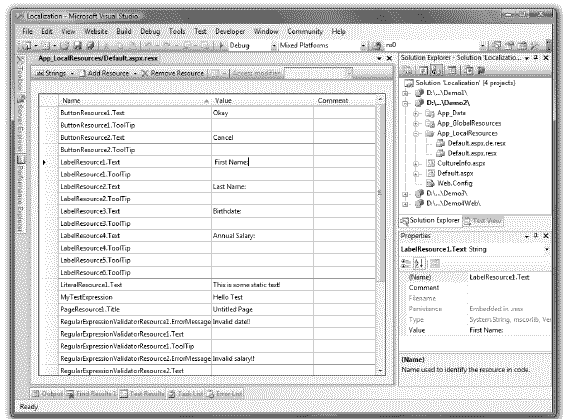
Task: Open the Tools menu
Action: coord(177,32)
